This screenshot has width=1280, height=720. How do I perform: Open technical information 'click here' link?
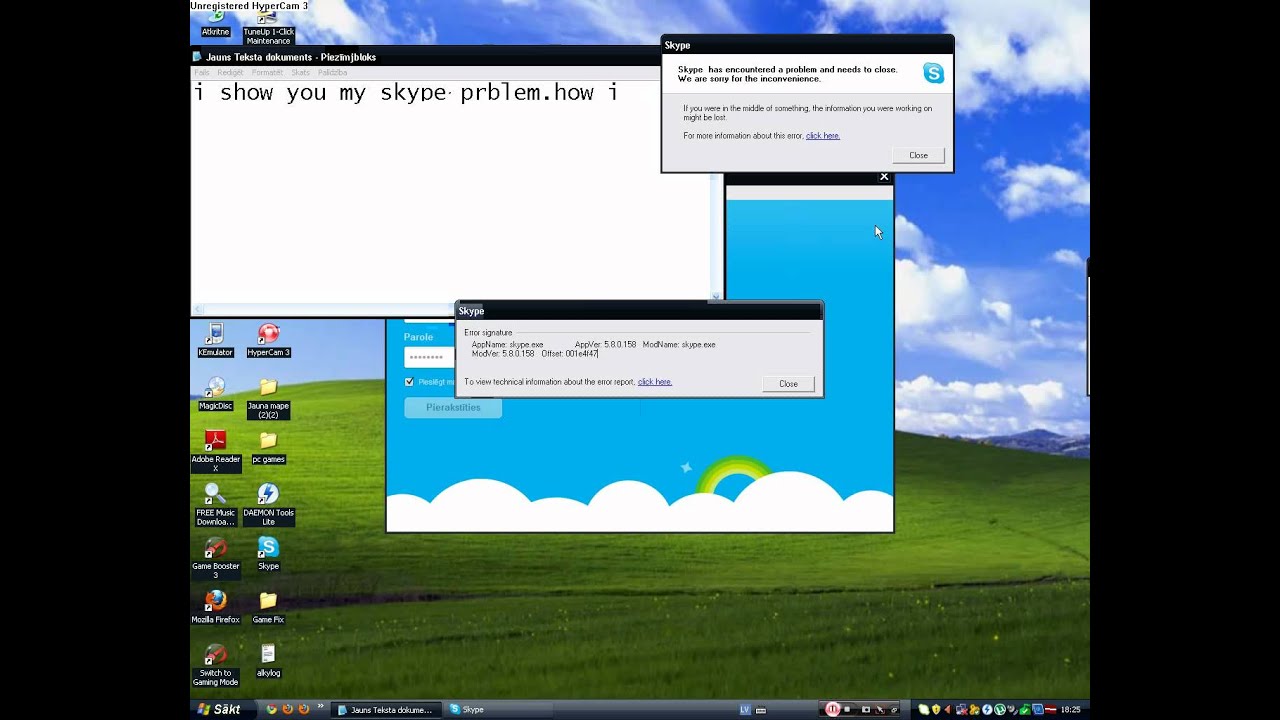655,381
